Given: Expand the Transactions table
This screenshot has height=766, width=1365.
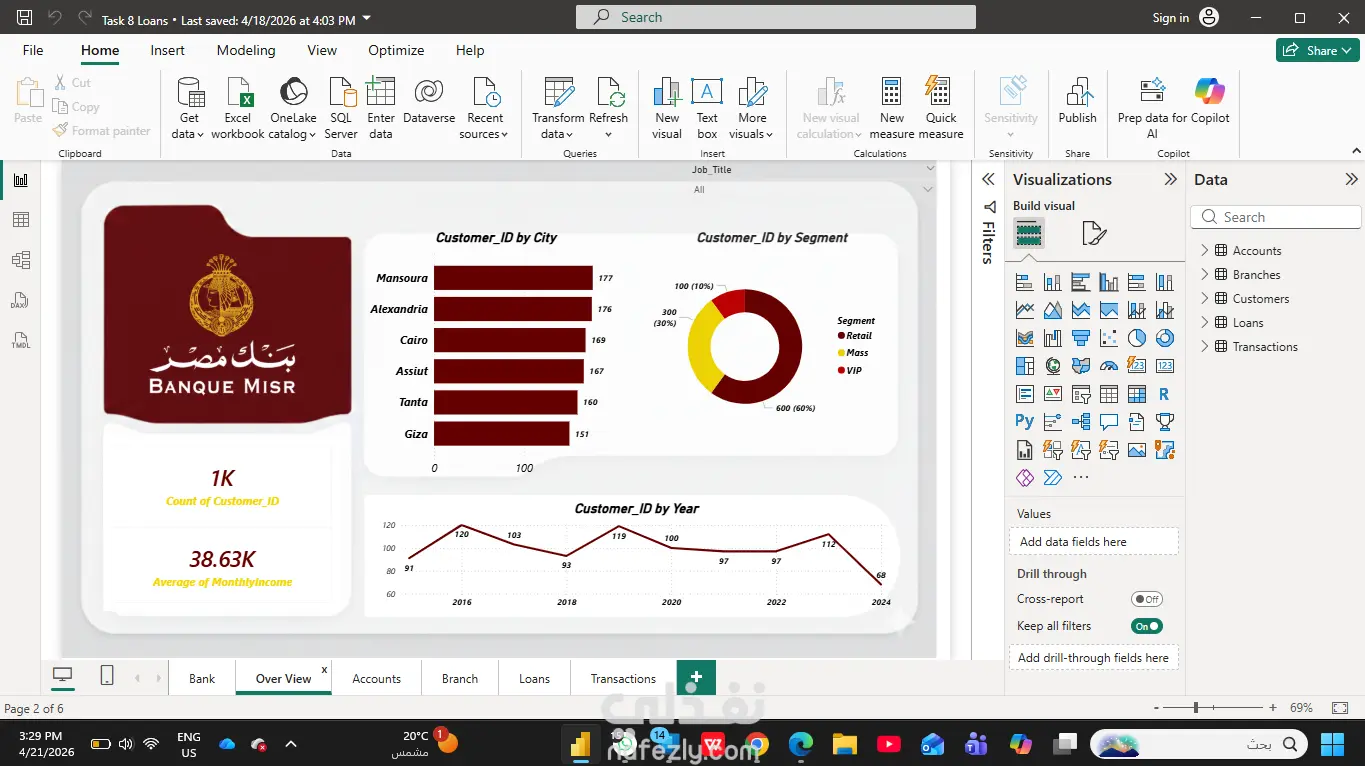Looking at the screenshot, I should point(1205,347).
